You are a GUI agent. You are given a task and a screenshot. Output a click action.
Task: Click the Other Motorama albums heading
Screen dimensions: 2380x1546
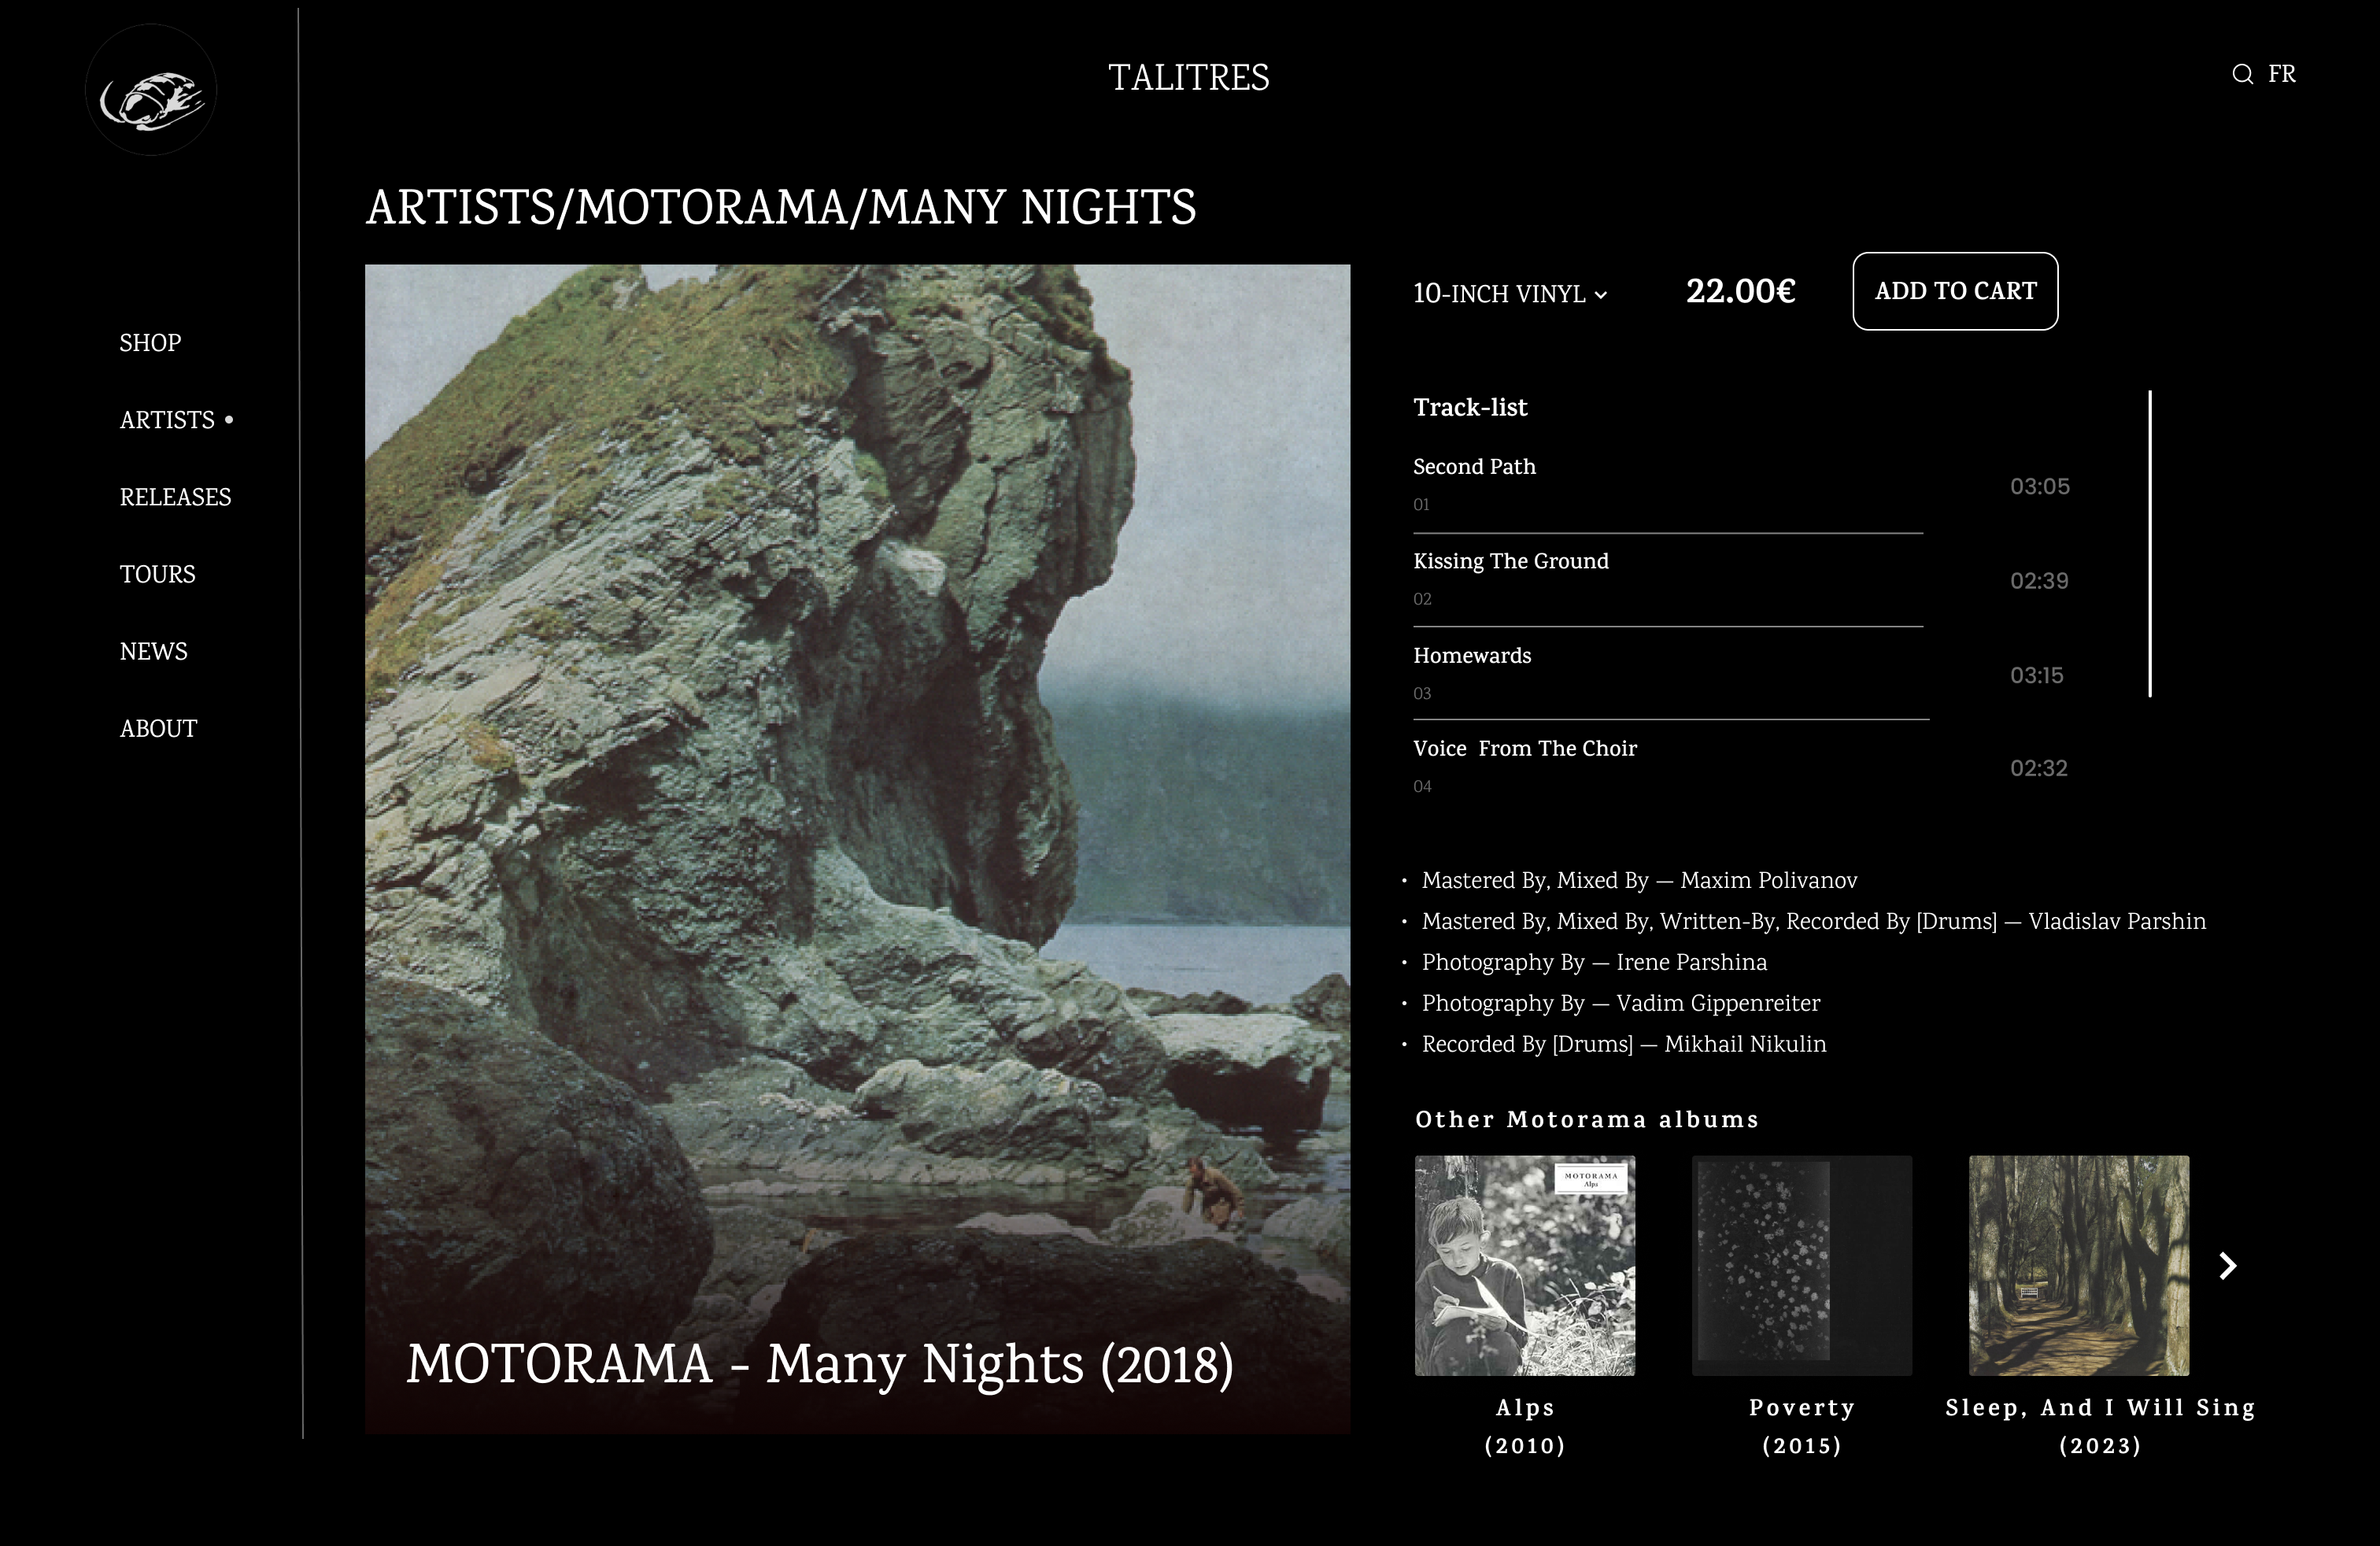(1586, 1119)
